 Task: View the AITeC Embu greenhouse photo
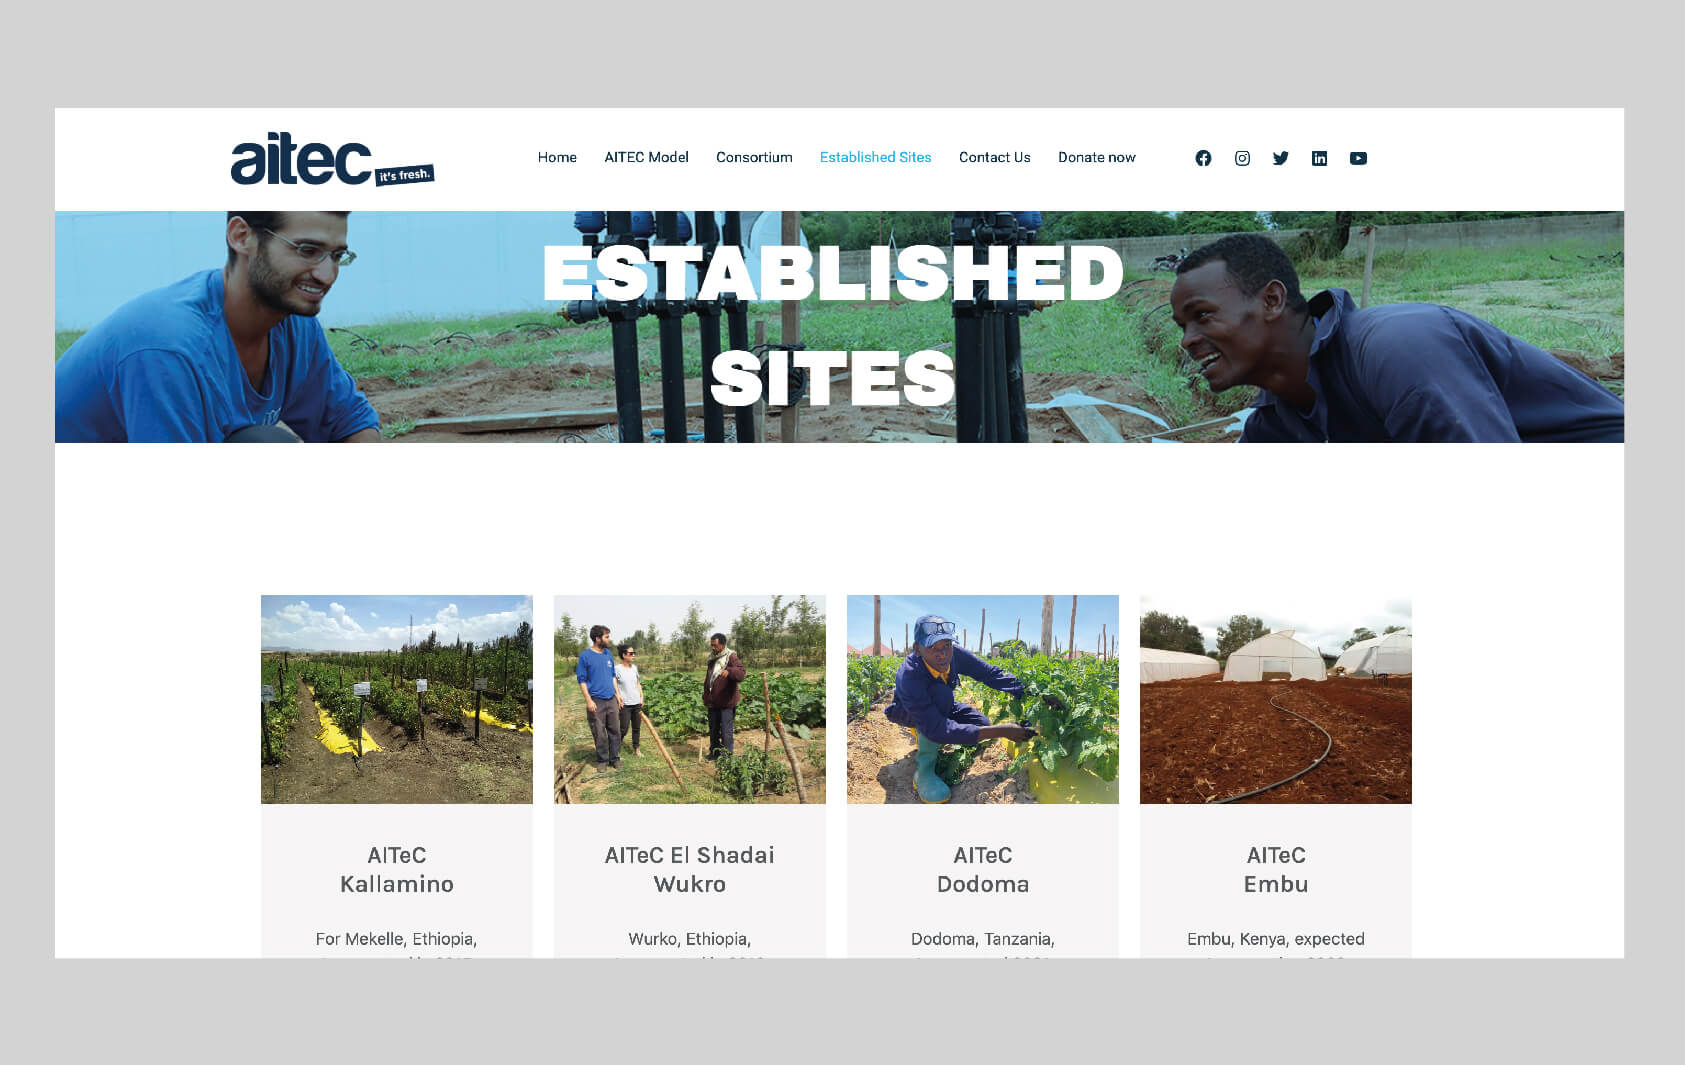(x=1276, y=699)
